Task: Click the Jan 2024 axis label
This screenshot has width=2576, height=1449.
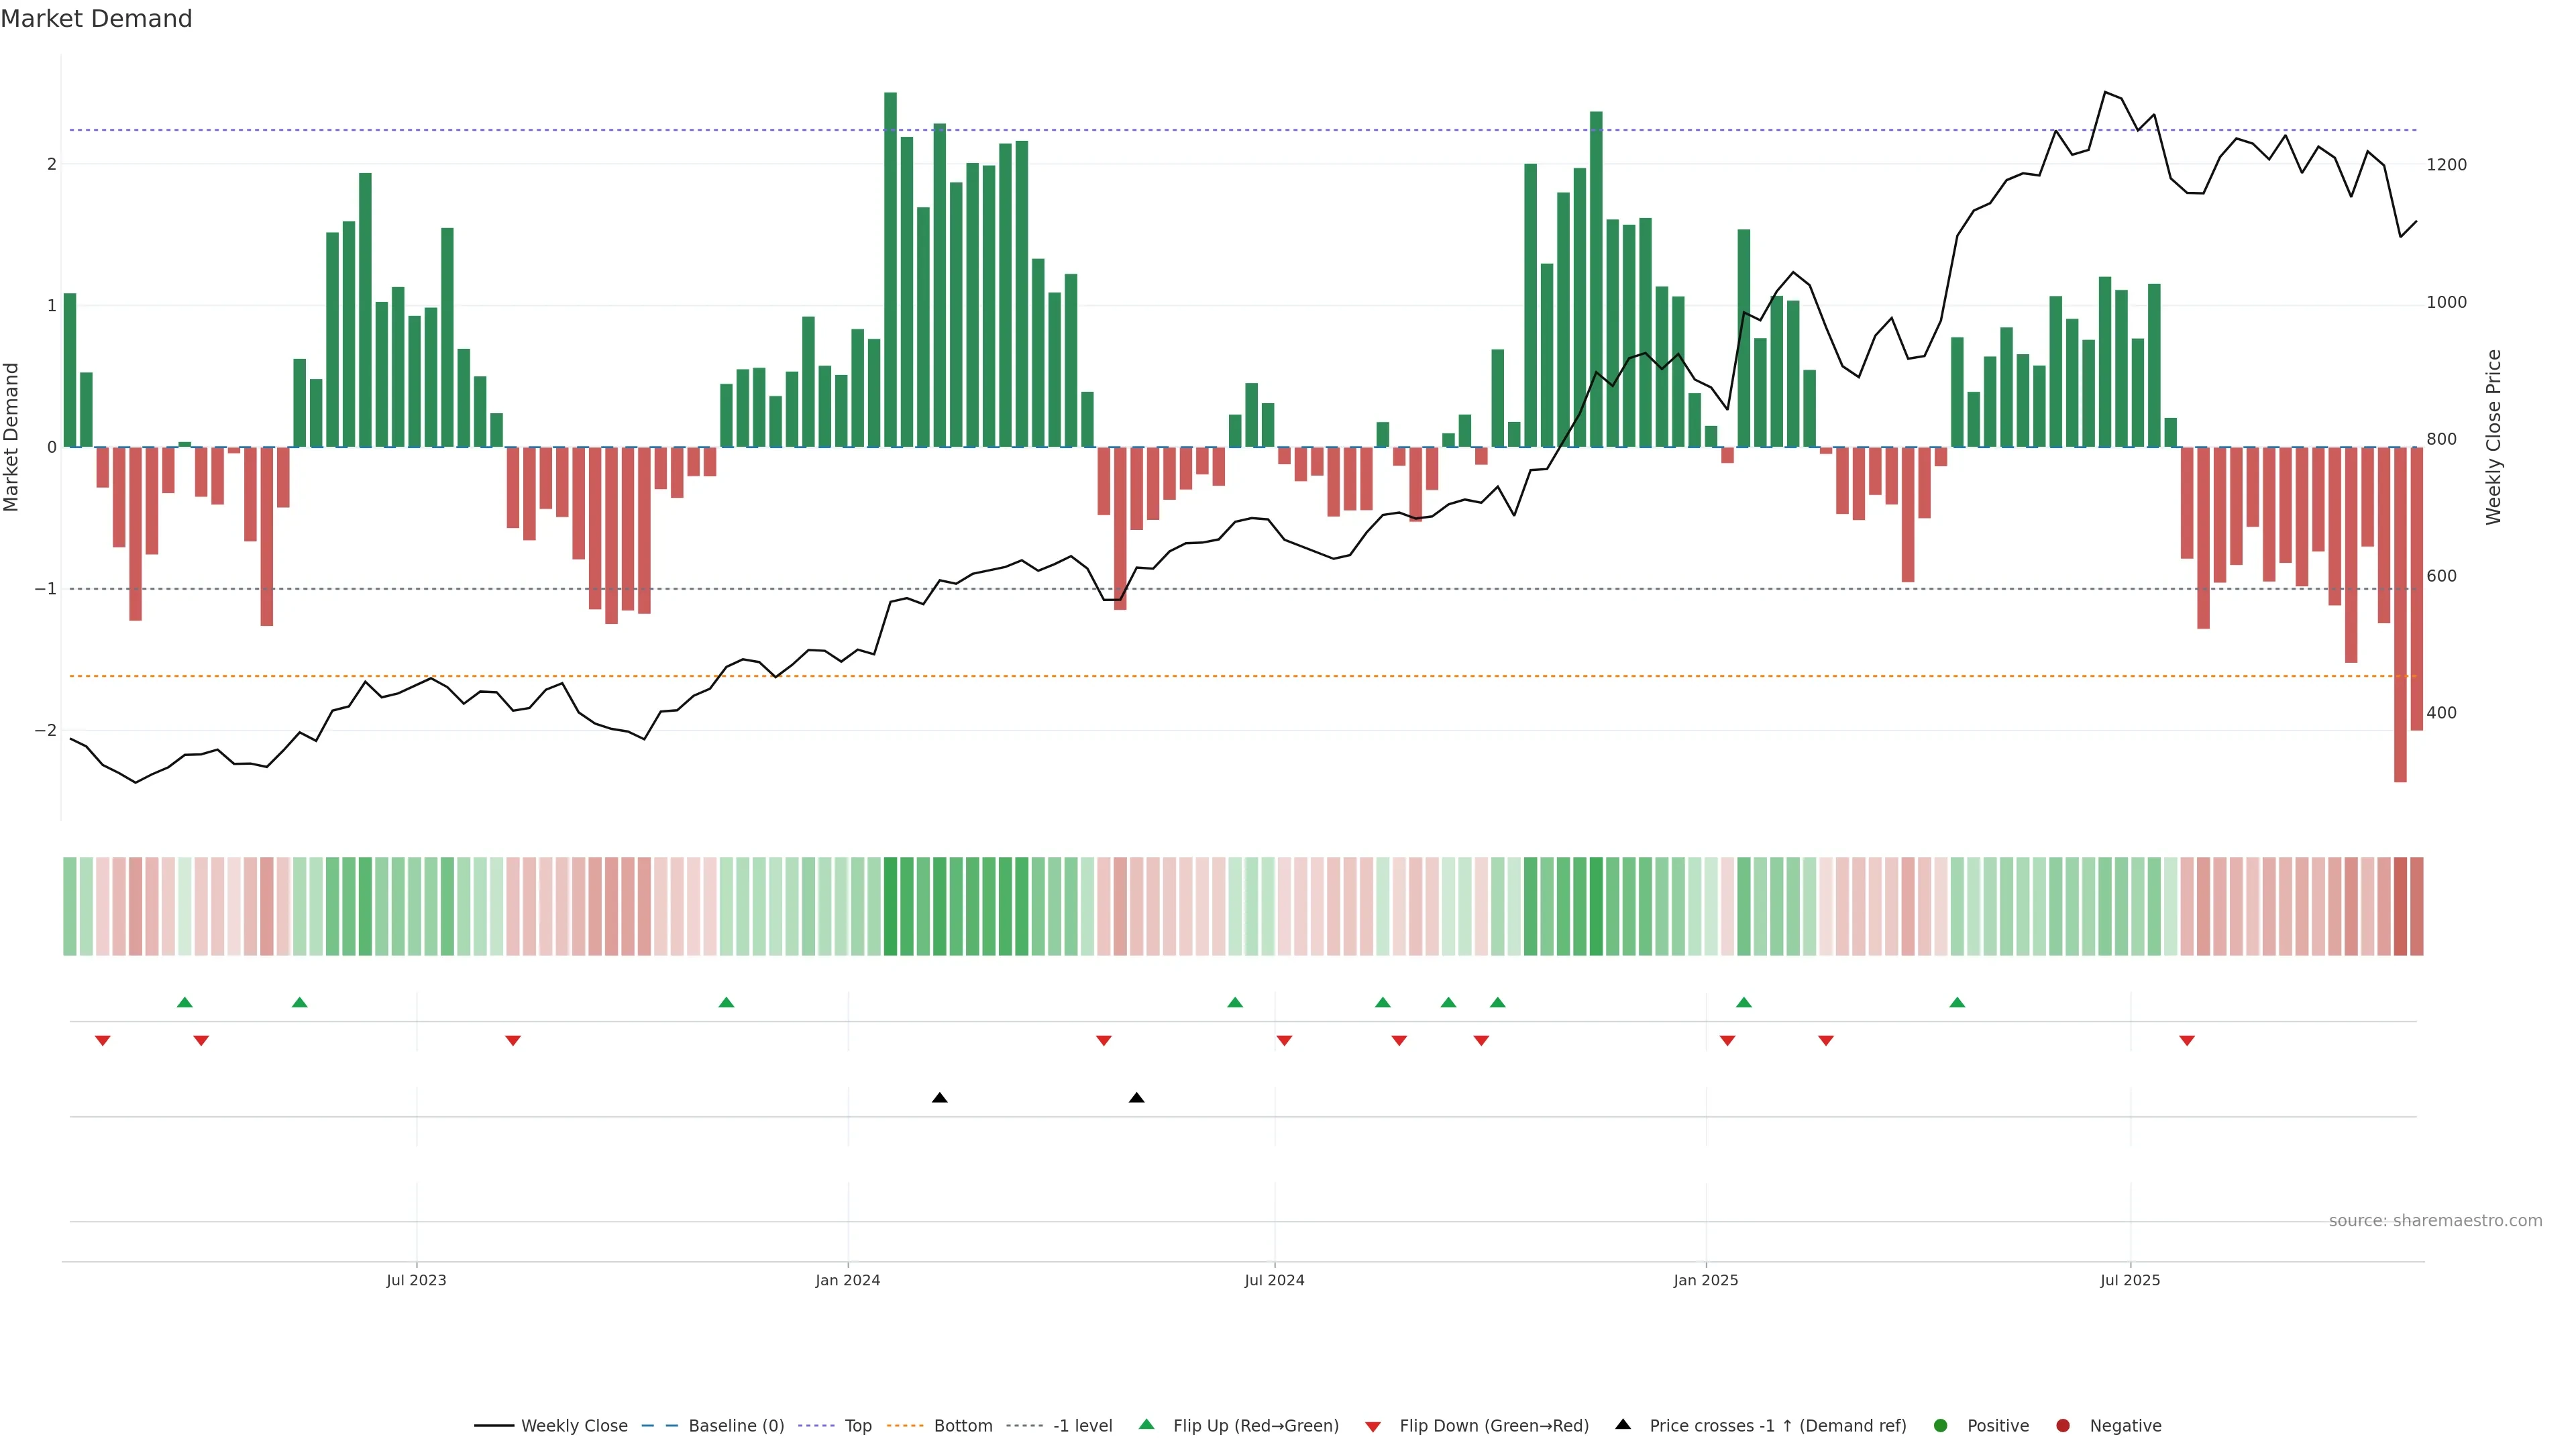Action: tap(847, 1281)
